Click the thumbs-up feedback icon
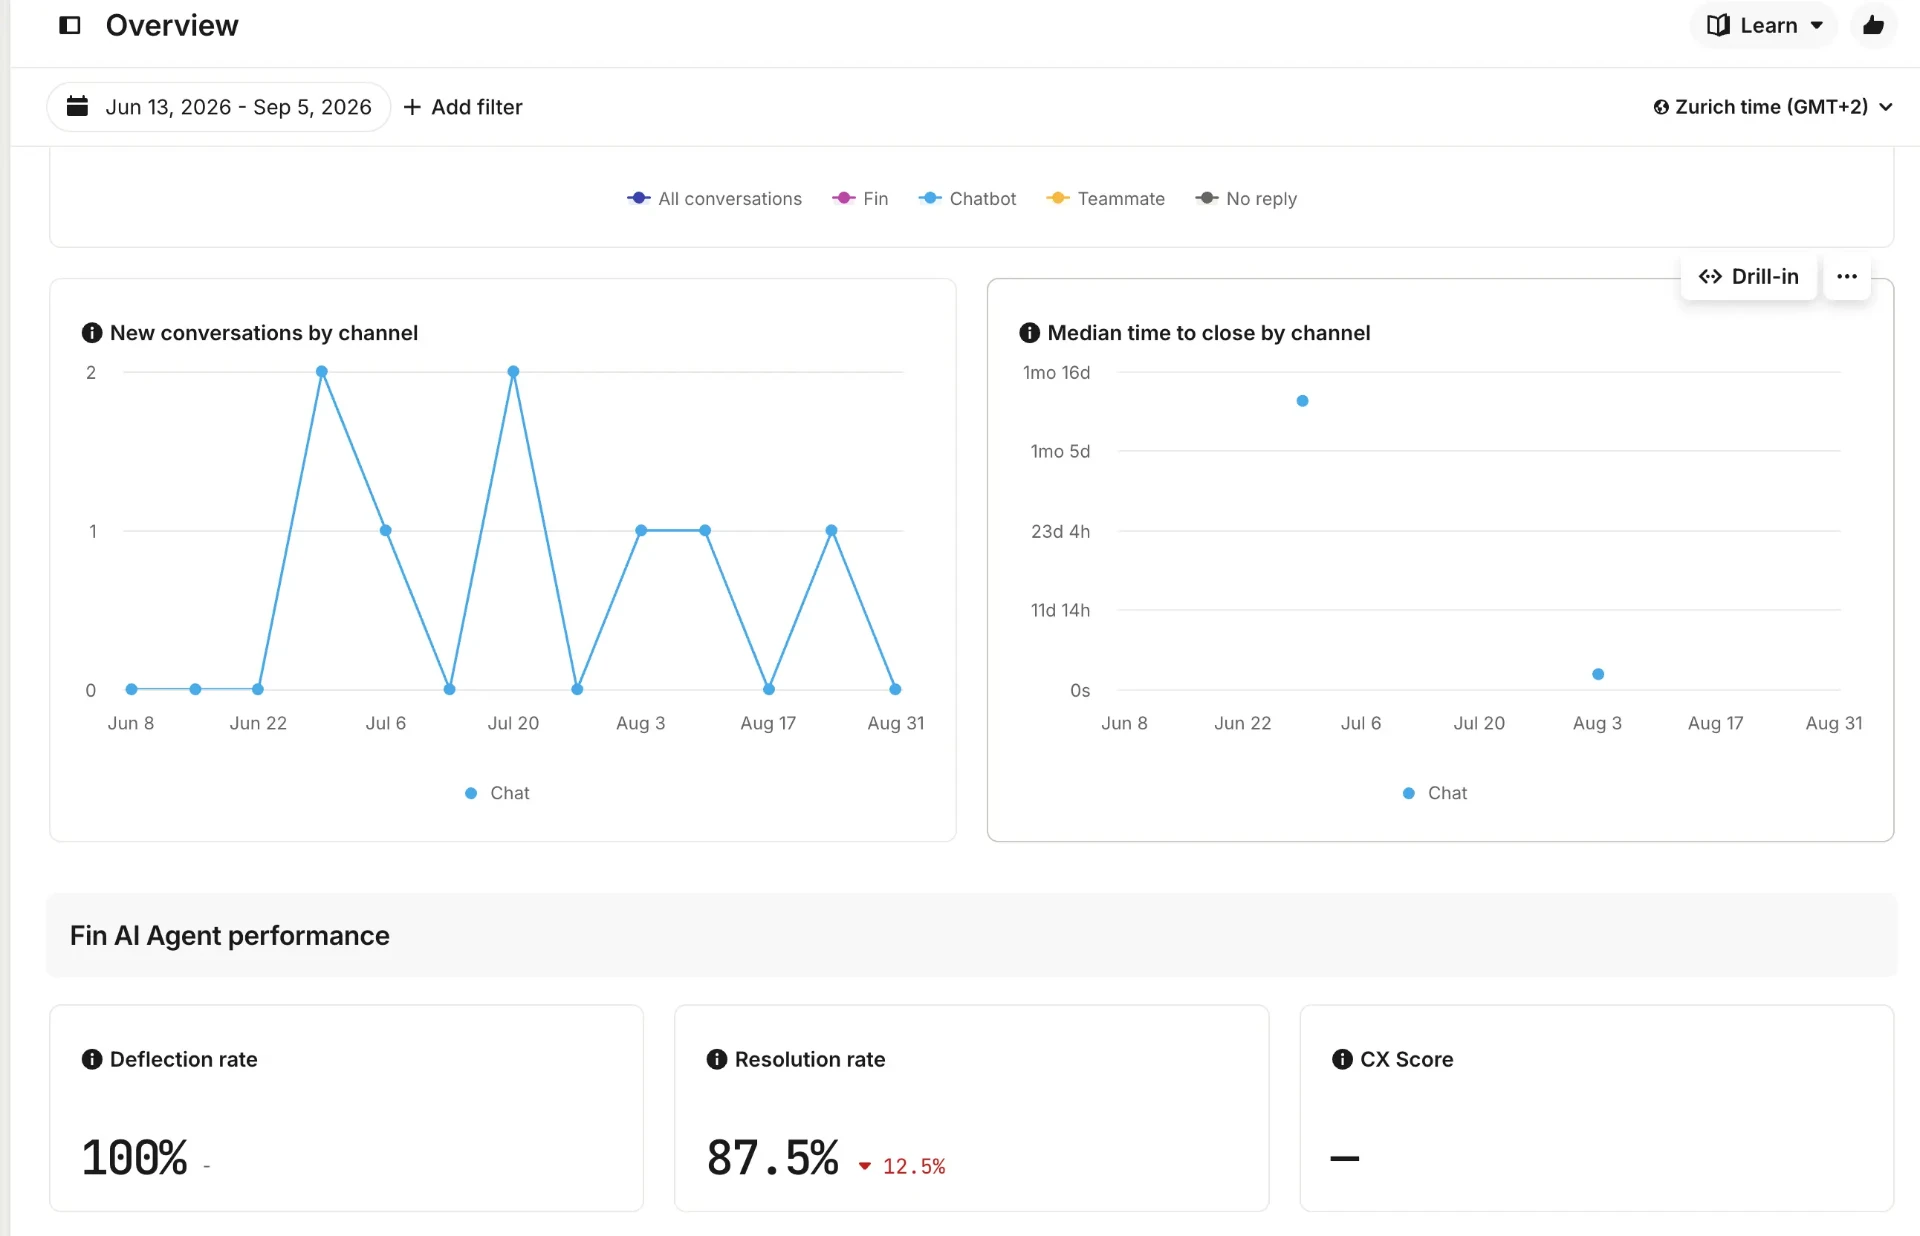 (x=1873, y=25)
